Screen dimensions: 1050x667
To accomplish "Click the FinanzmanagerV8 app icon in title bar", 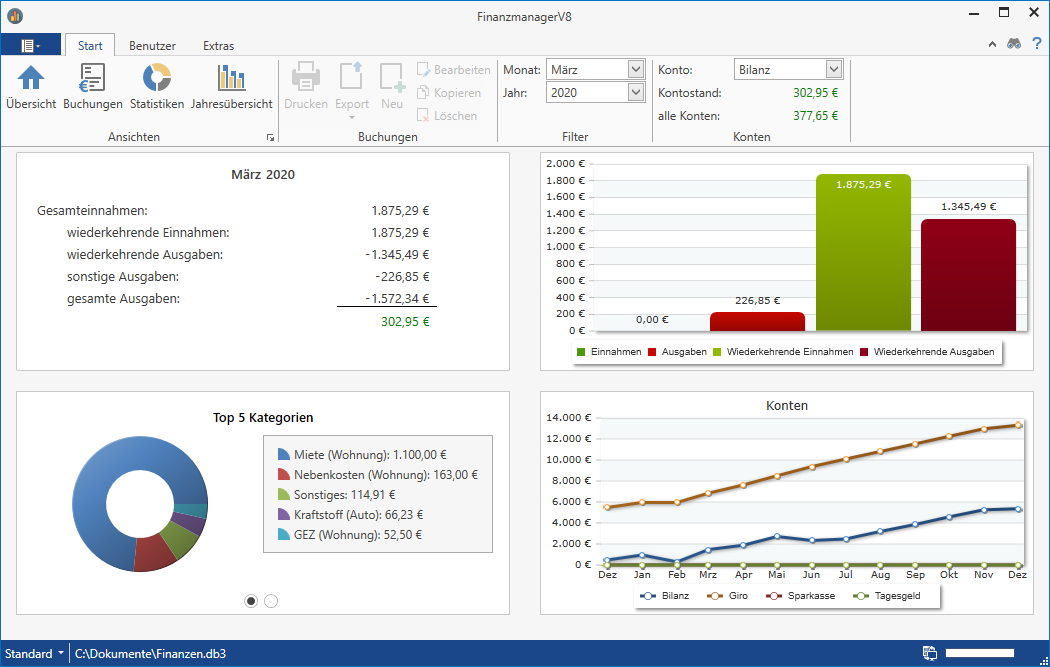I will (x=15, y=15).
